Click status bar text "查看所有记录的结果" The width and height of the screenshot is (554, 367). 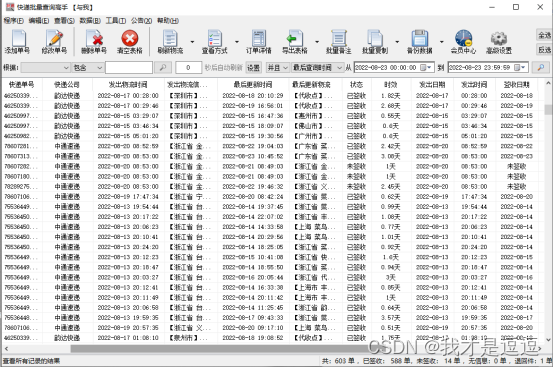click(31, 361)
